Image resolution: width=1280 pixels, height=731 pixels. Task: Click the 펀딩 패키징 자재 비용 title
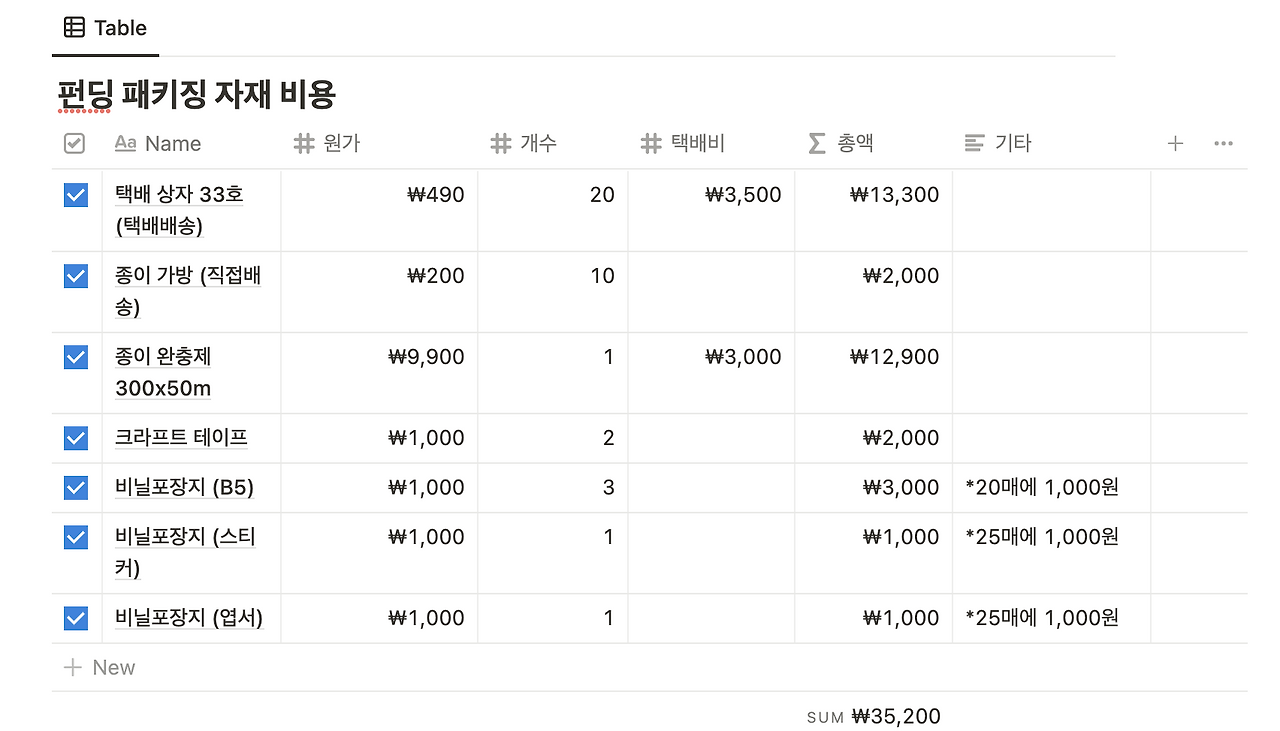coord(196,95)
